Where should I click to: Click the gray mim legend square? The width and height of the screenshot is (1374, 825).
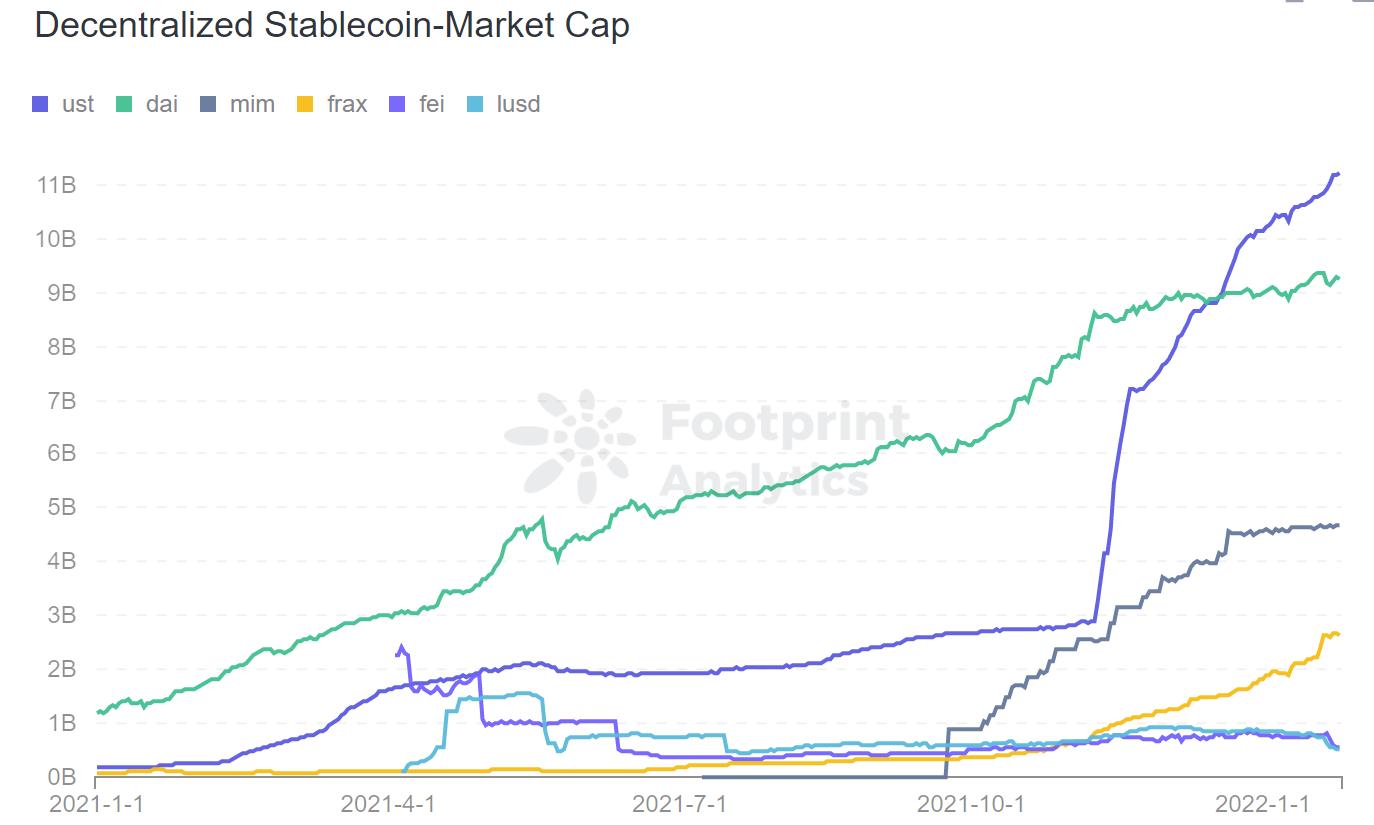point(208,104)
